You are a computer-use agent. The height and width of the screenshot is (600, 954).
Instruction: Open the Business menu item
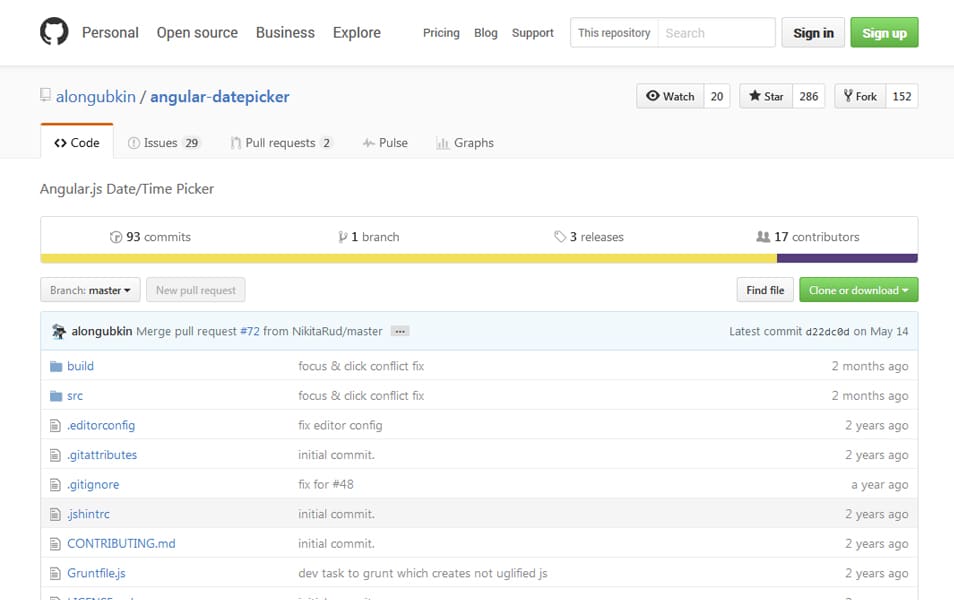[x=285, y=33]
